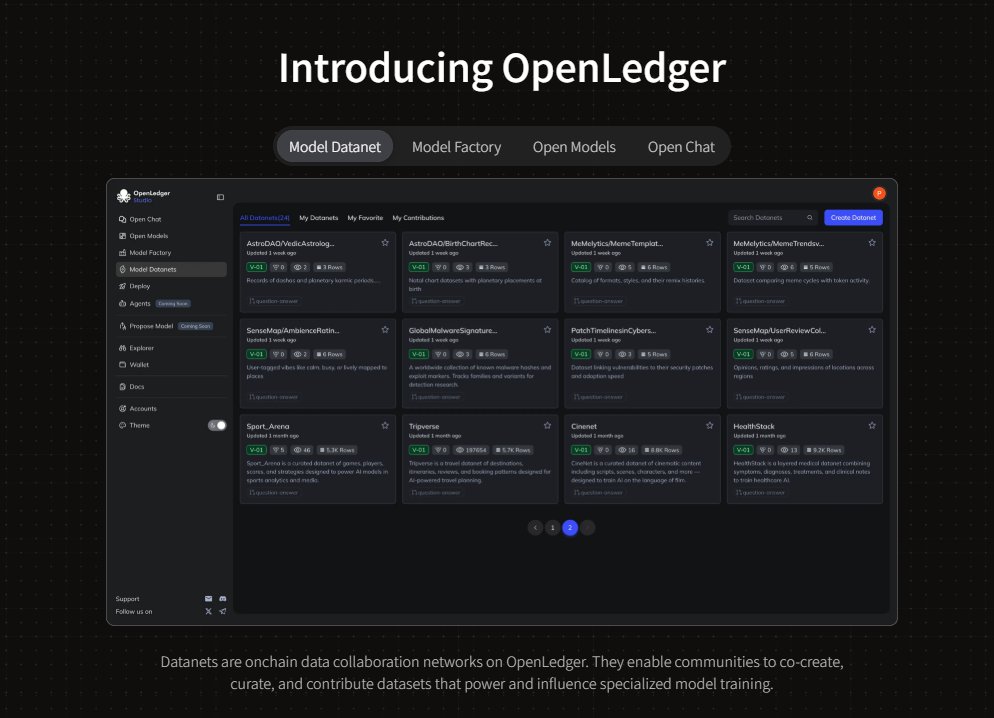Image resolution: width=994 pixels, height=718 pixels.
Task: Click the Support email icon
Action: pos(209,598)
